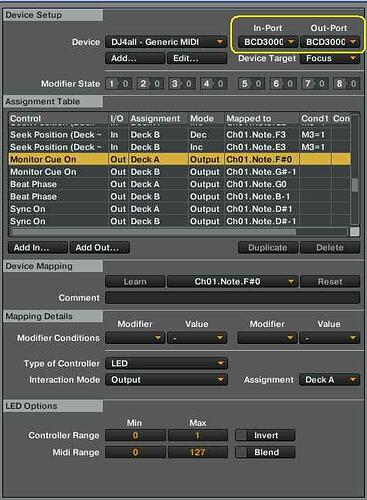Click the Add In... button
The height and width of the screenshot is (500, 367).
pos(38,248)
